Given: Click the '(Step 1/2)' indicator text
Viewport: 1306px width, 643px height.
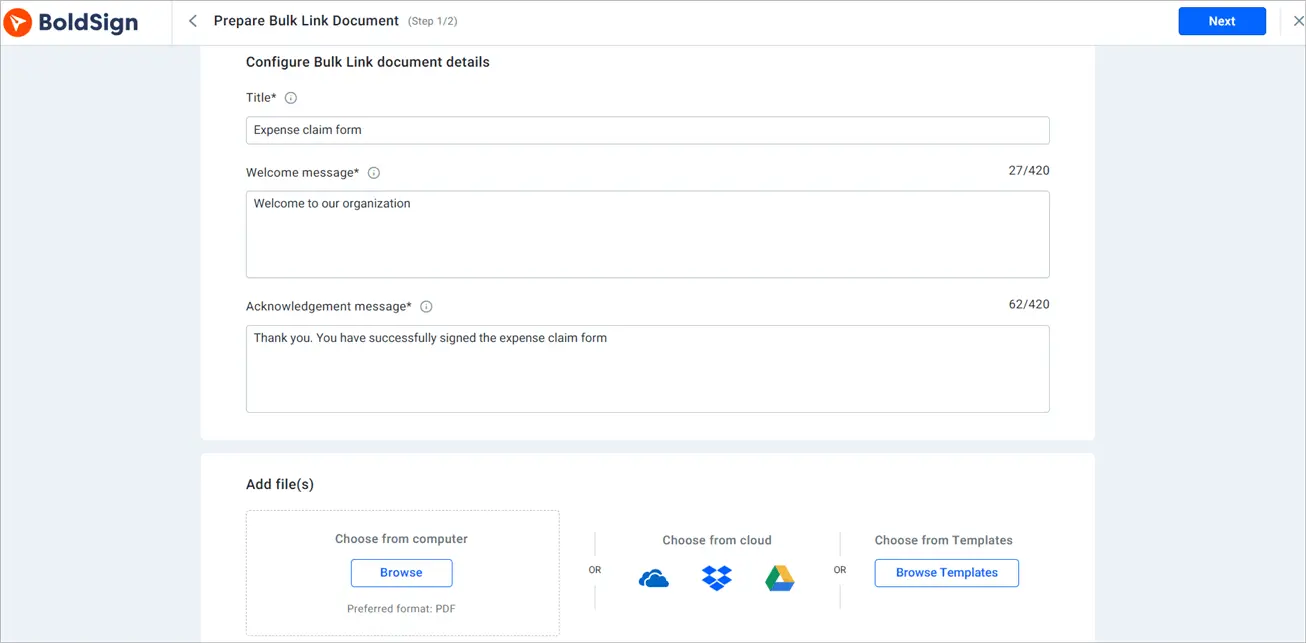Looking at the screenshot, I should coord(433,21).
